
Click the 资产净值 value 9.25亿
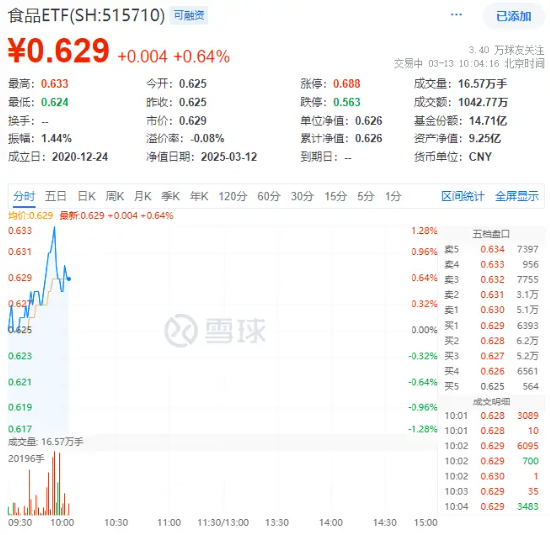[x=485, y=138]
